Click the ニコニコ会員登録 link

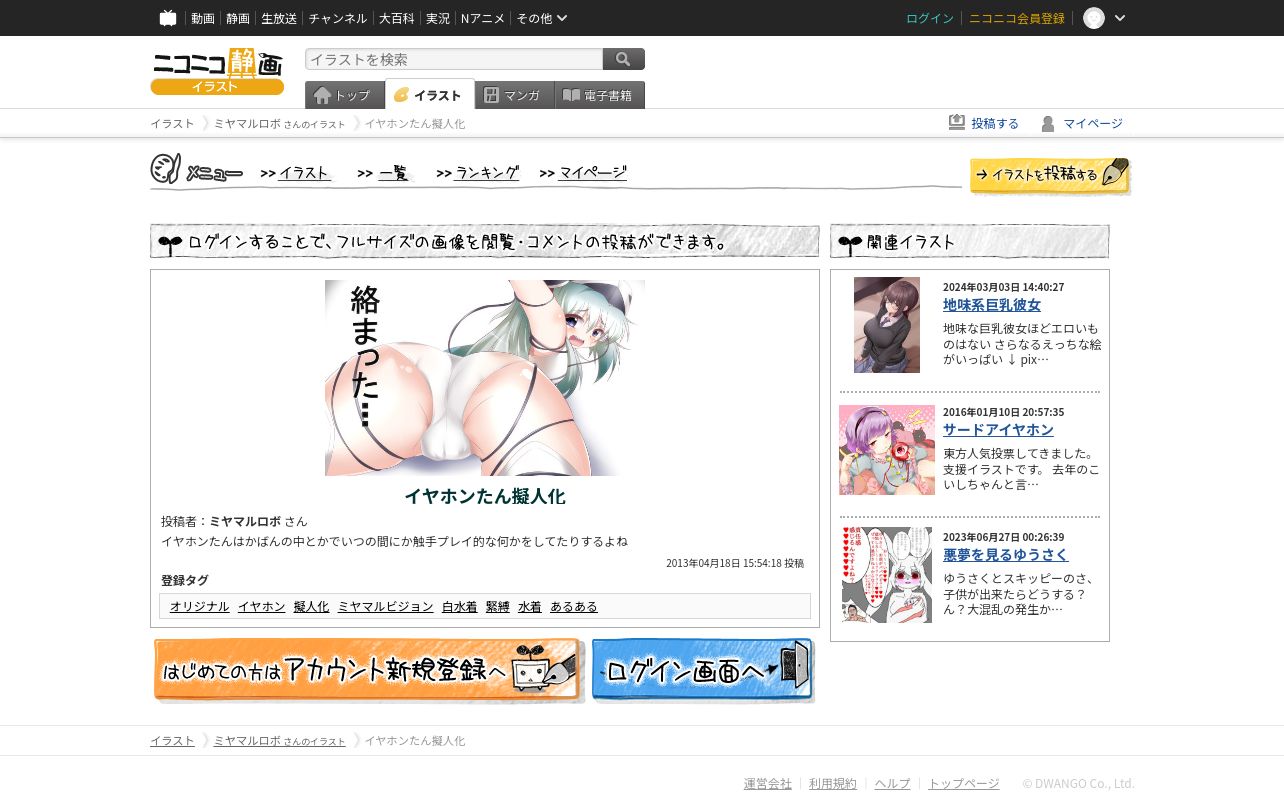[1017, 18]
